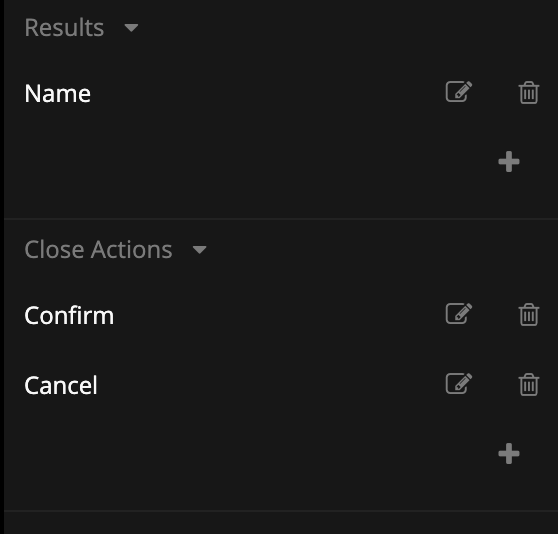Edit the Name result entry
The height and width of the screenshot is (534, 558).
[x=459, y=92]
